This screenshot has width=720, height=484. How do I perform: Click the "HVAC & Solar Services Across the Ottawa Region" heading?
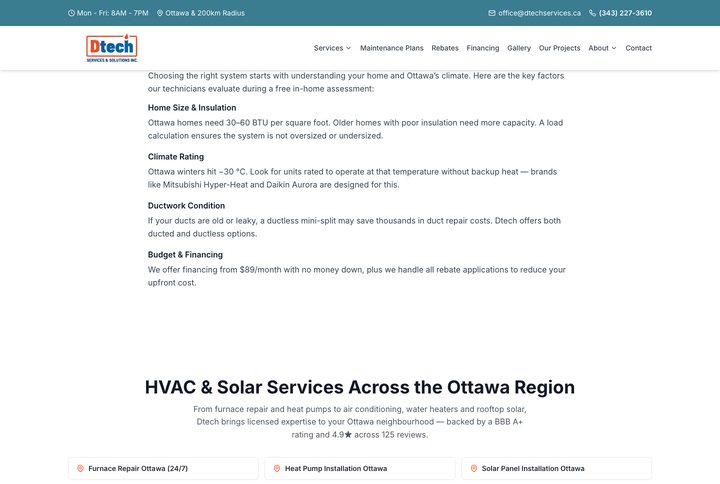pos(360,387)
